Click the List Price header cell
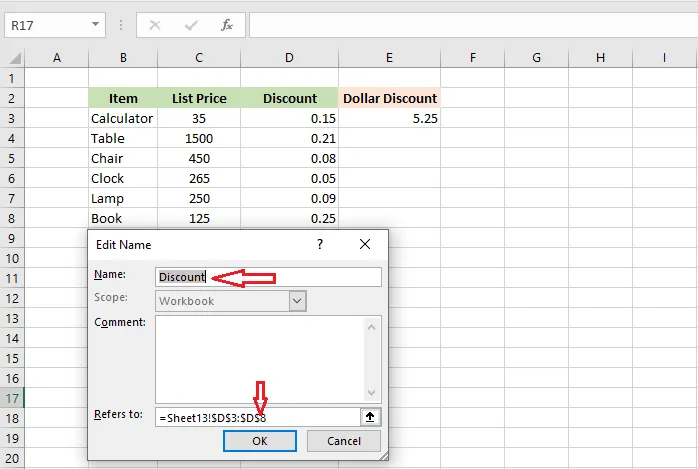The height and width of the screenshot is (469, 698). pos(199,98)
